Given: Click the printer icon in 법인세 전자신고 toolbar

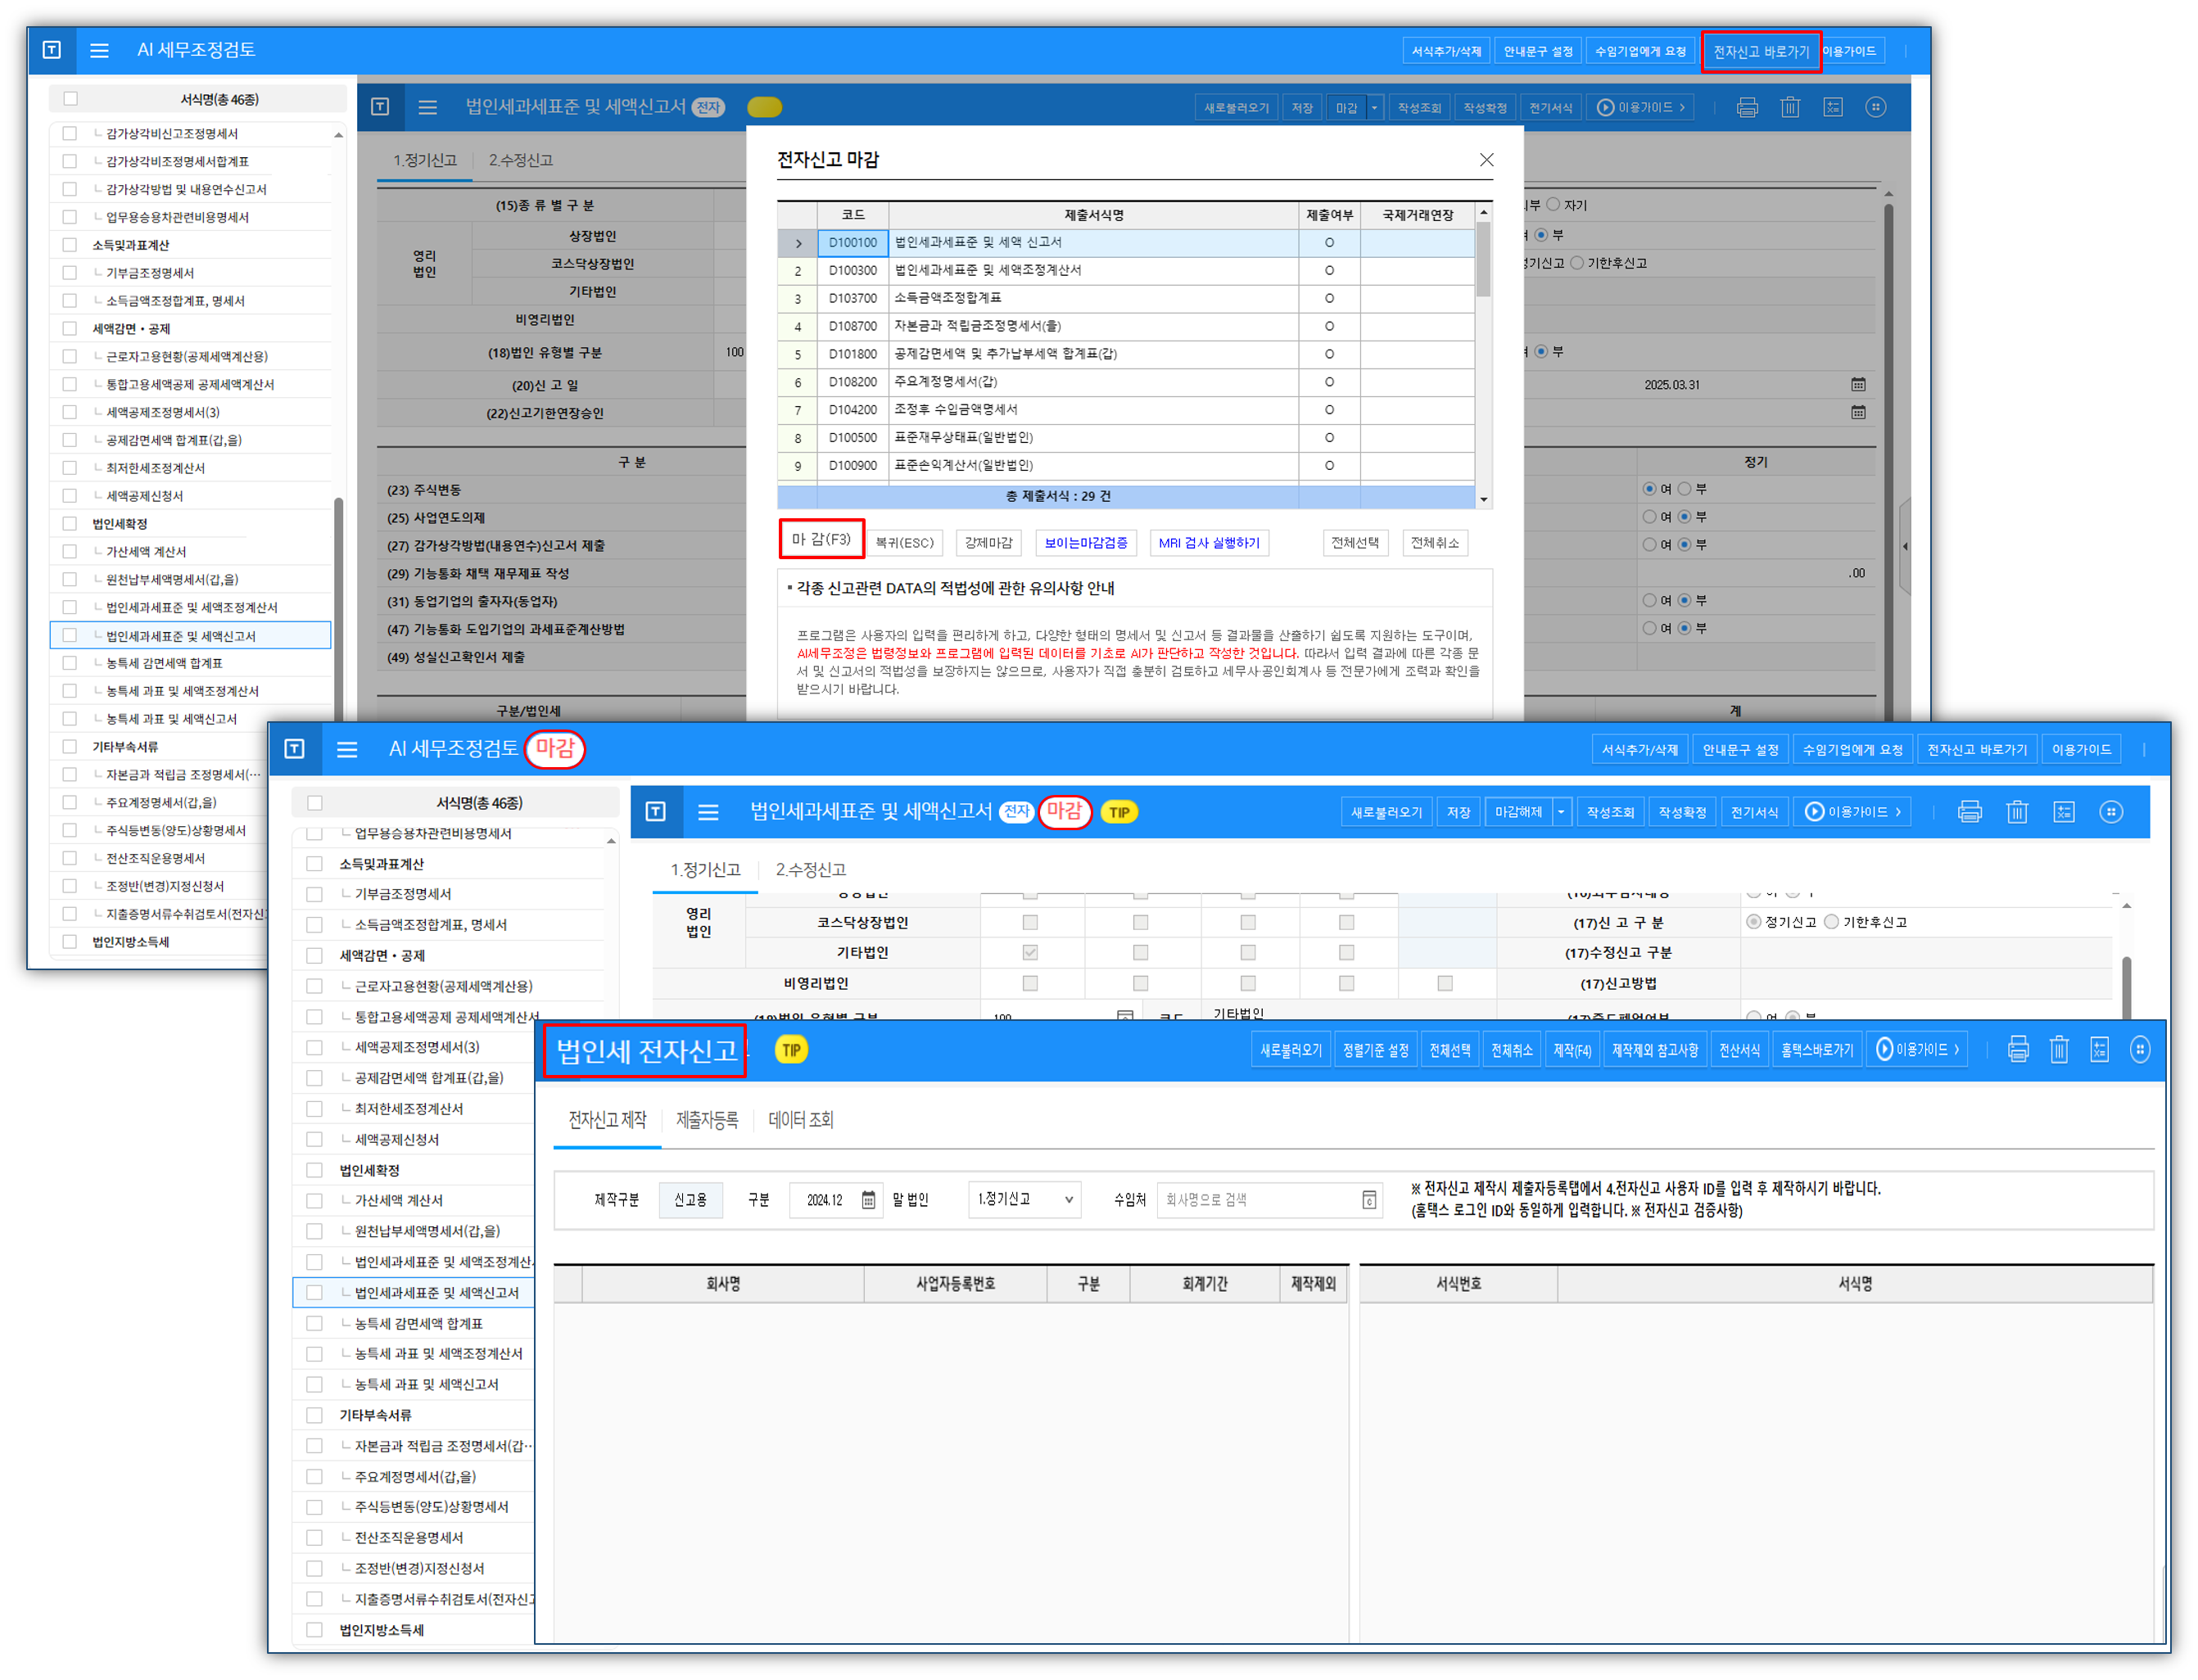Looking at the screenshot, I should click(2017, 1049).
